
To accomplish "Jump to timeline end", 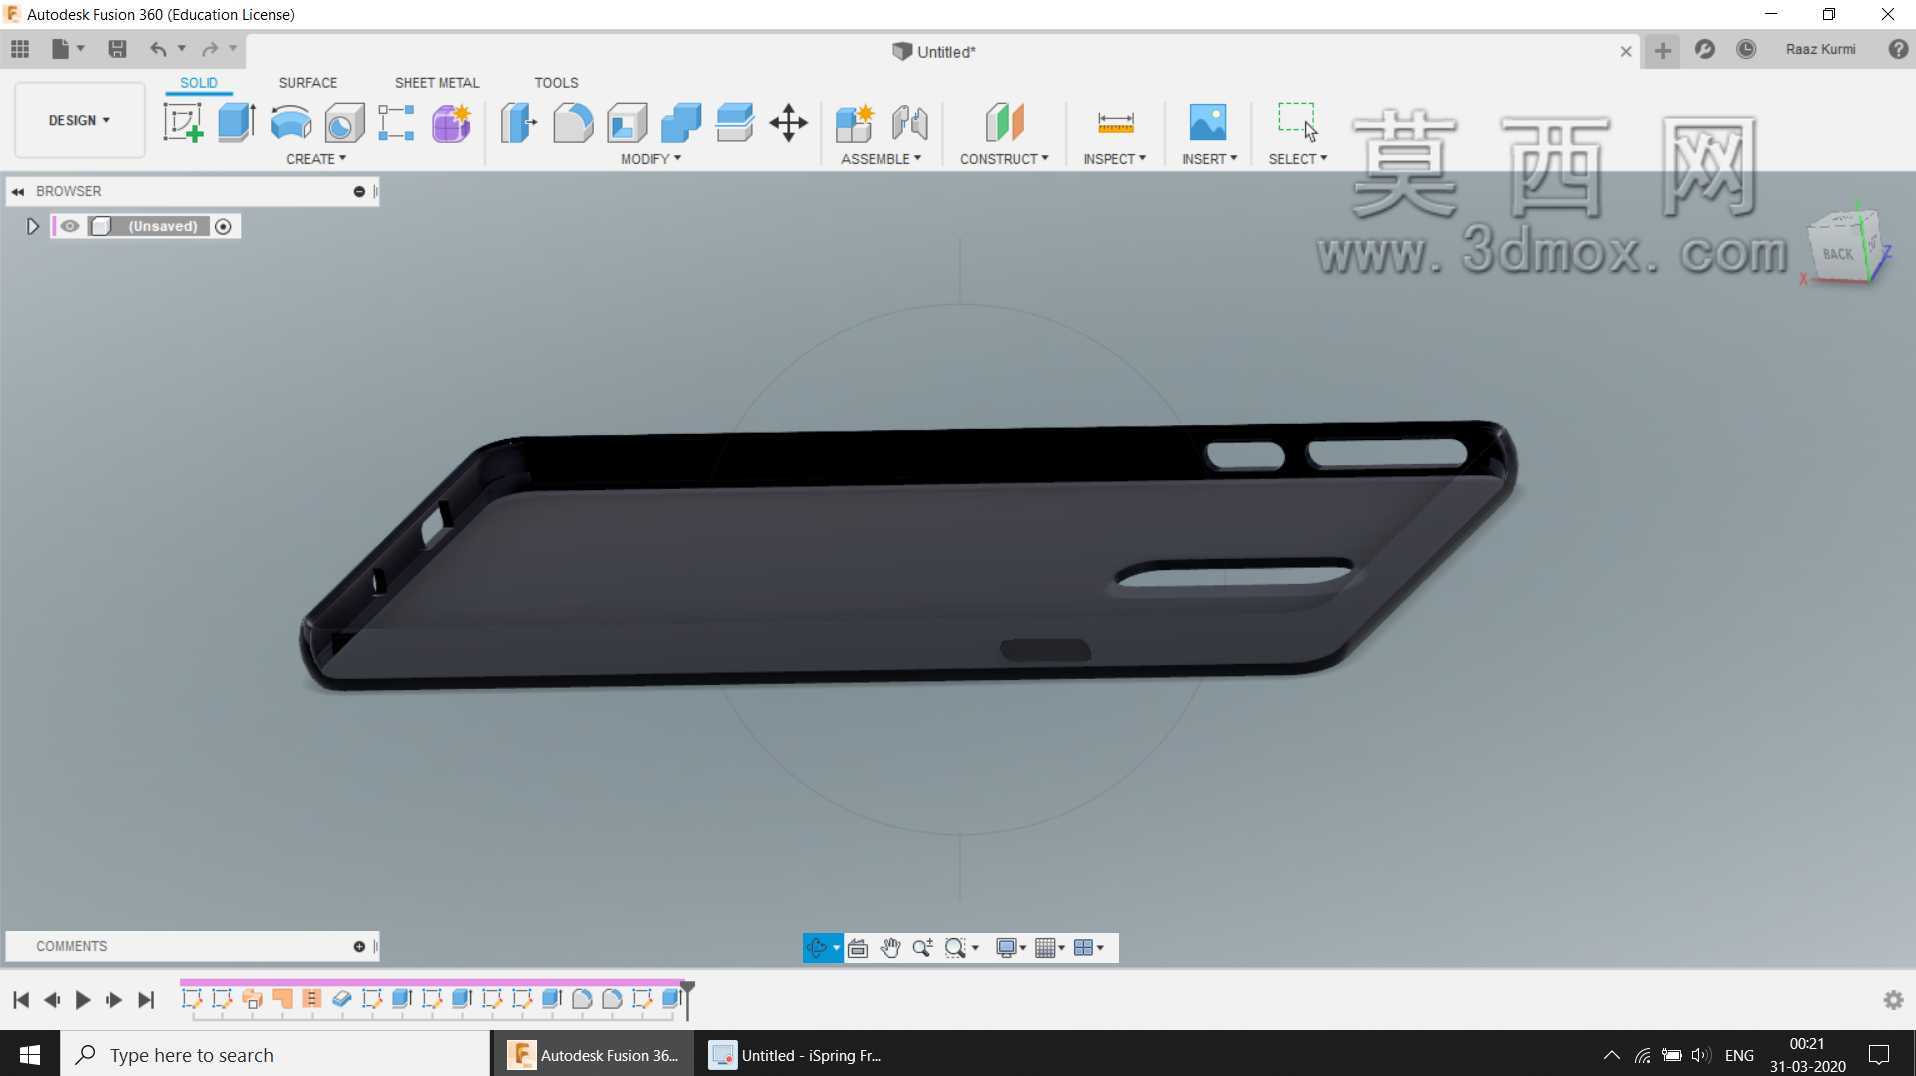I will pyautogui.click(x=146, y=1000).
